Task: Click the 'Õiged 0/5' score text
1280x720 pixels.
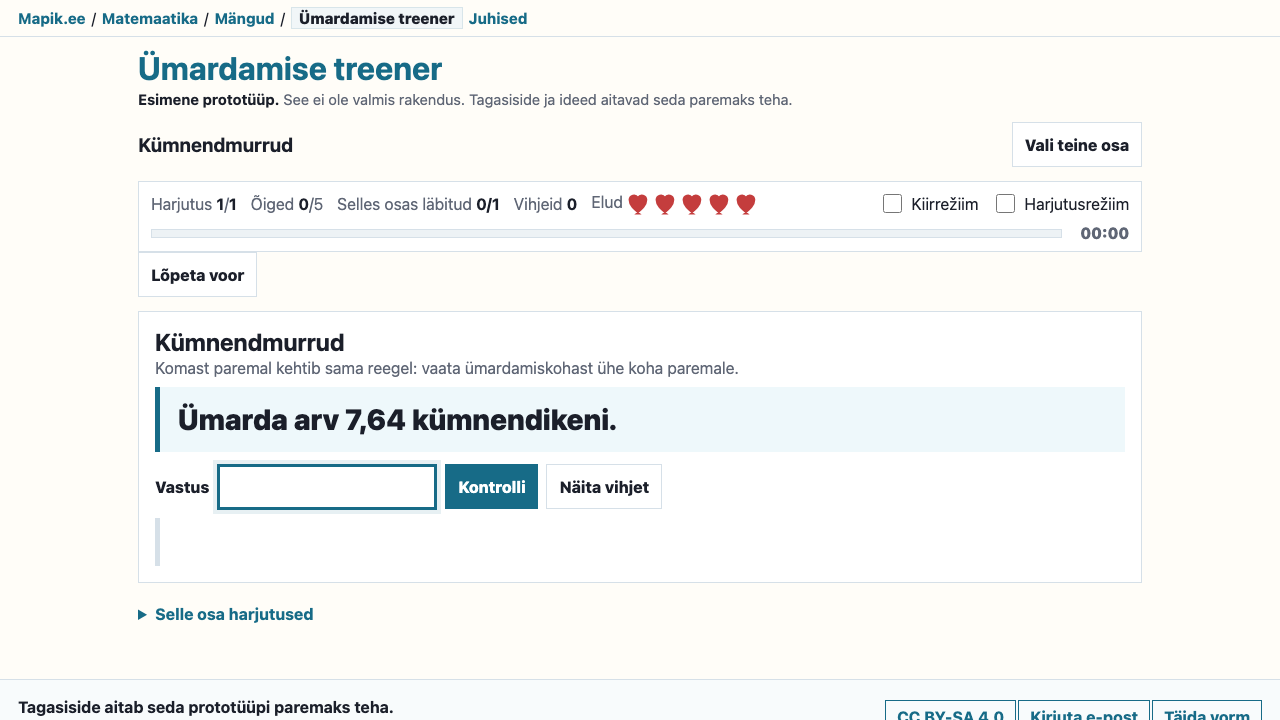Action: 287,205
